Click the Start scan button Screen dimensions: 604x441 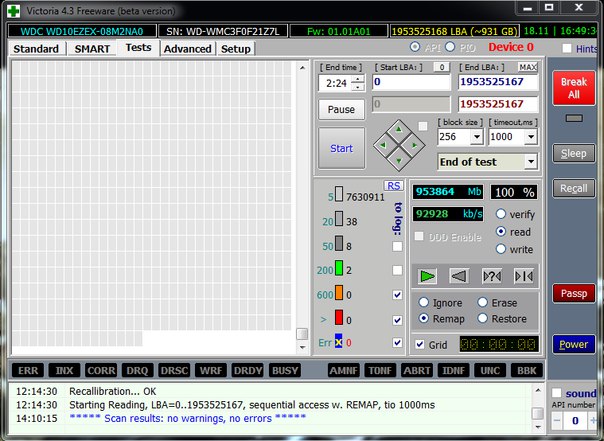pos(341,148)
